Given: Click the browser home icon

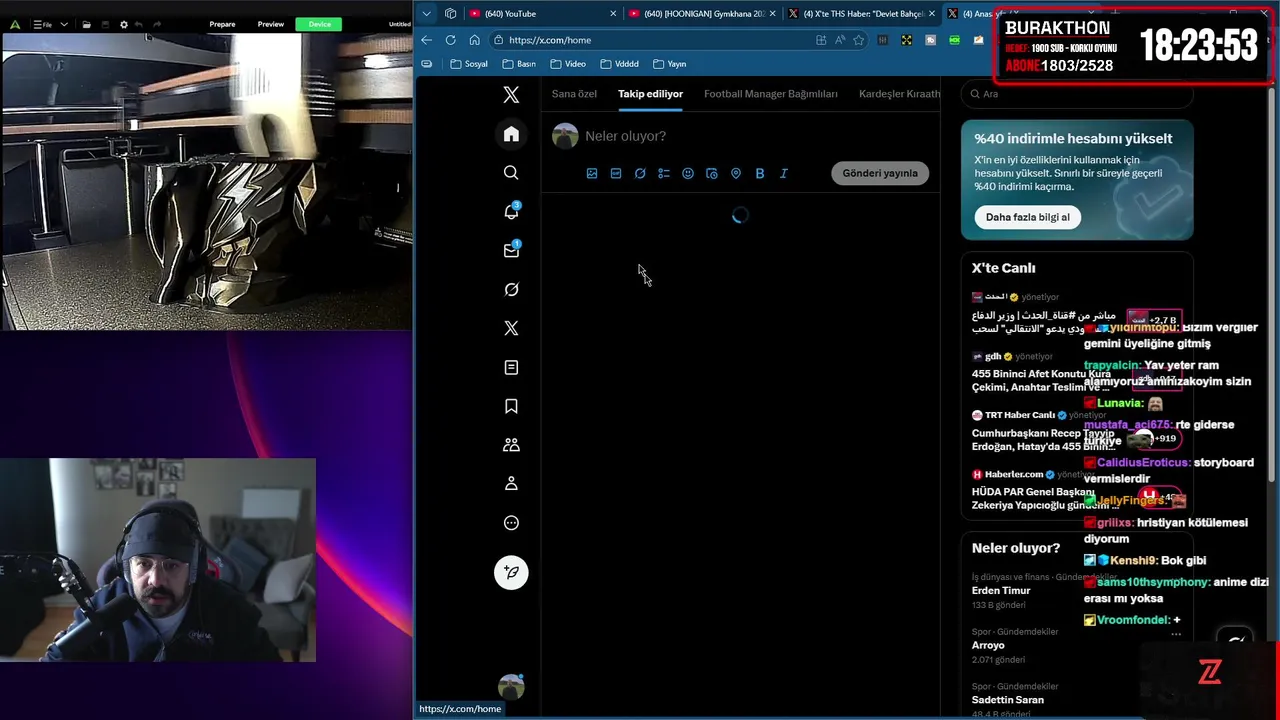Looking at the screenshot, I should click(475, 40).
